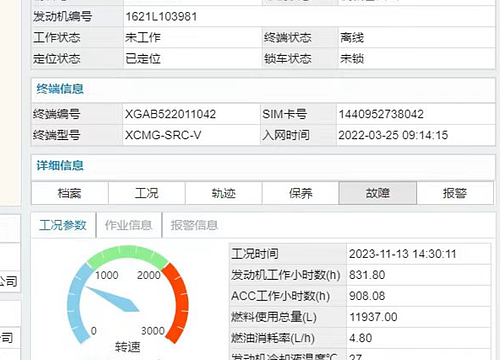Click network entry time 2022-03-25 09:14:15
The image size is (500, 360).
(393, 135)
